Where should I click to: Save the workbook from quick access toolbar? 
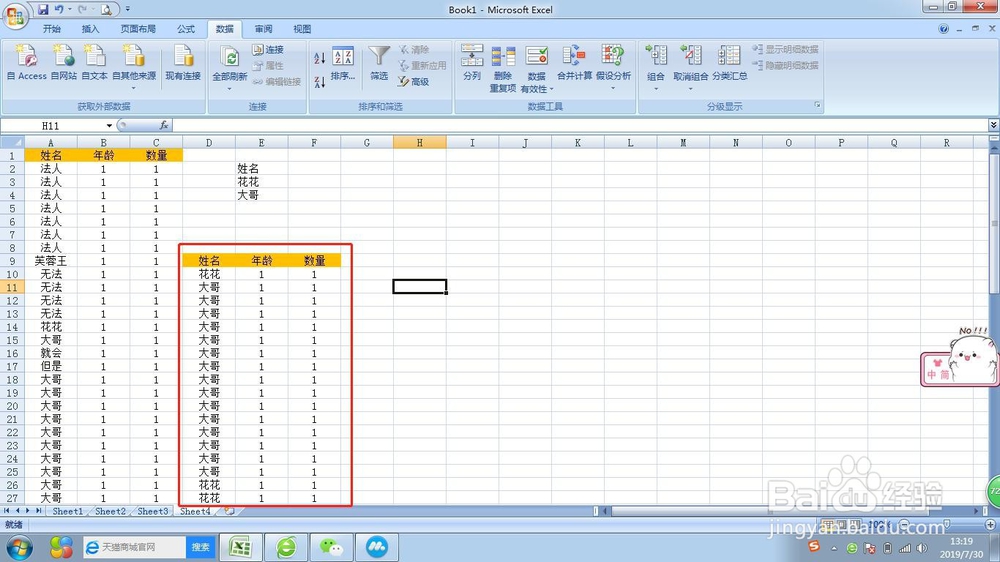click(x=43, y=9)
